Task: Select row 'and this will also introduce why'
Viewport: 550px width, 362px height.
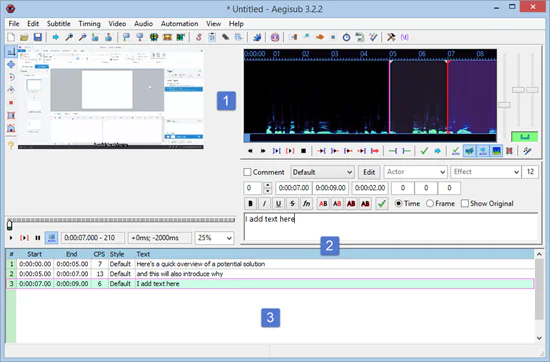Action: [x=270, y=274]
